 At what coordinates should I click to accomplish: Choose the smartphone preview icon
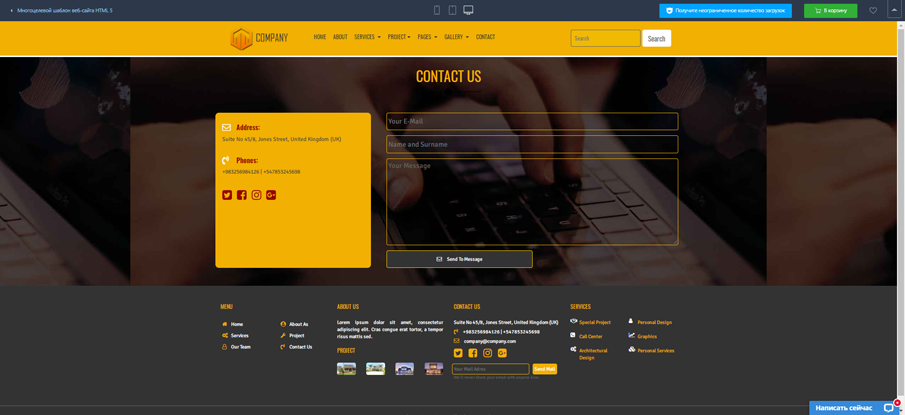tap(437, 10)
